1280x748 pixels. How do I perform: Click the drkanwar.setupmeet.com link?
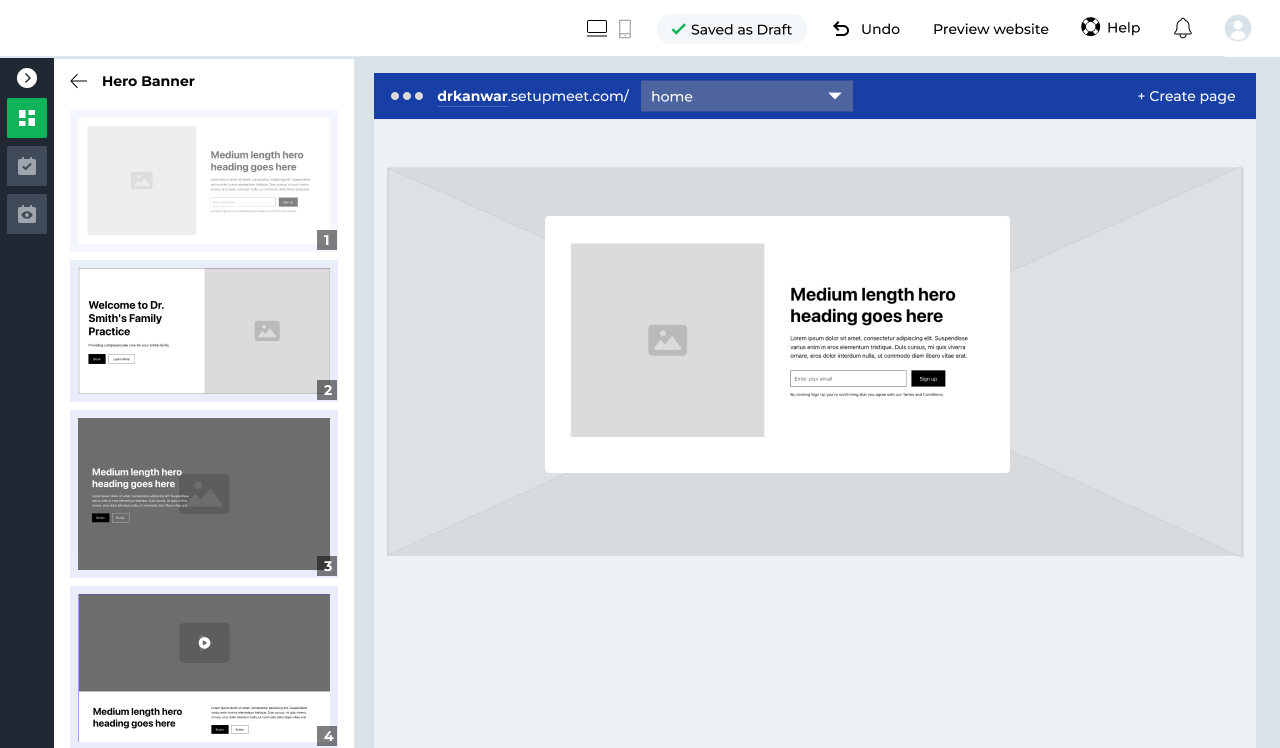[x=532, y=96]
